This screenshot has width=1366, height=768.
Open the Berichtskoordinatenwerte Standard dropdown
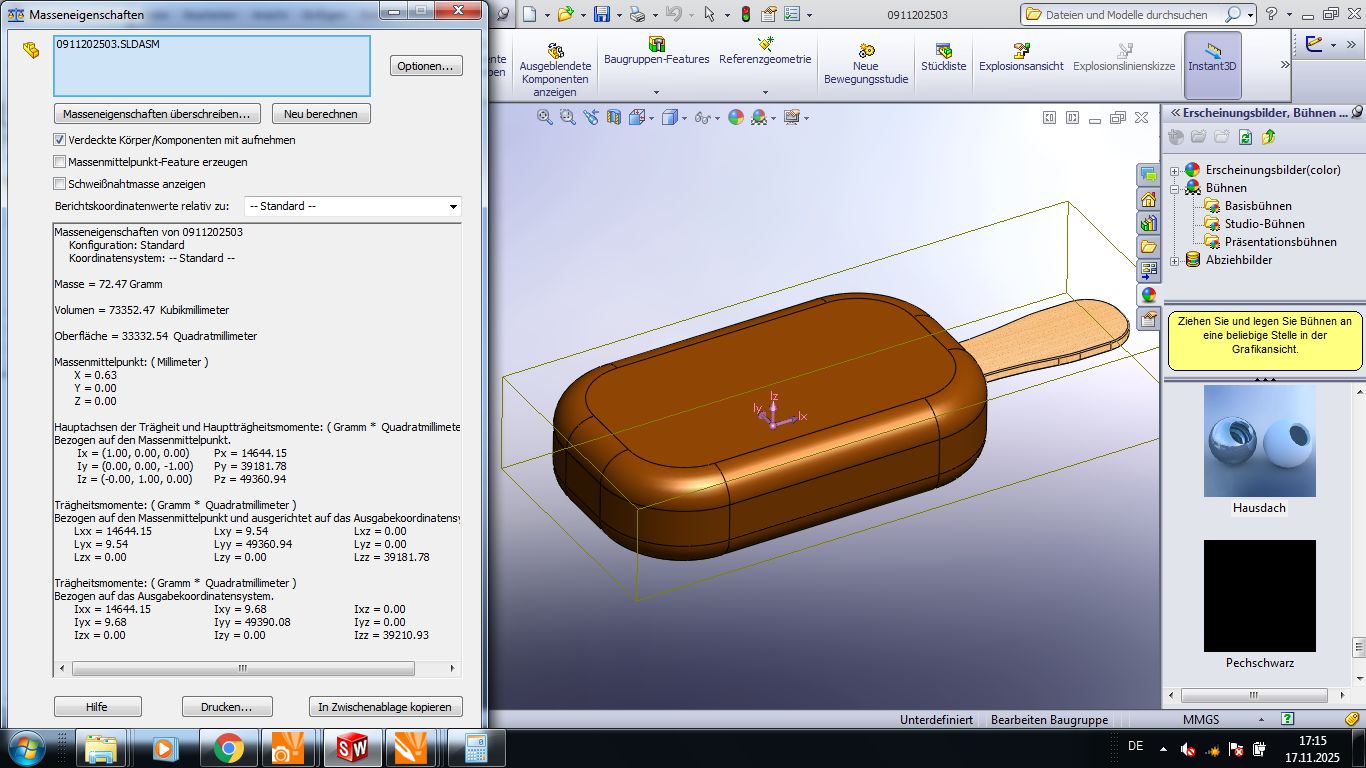(x=353, y=206)
